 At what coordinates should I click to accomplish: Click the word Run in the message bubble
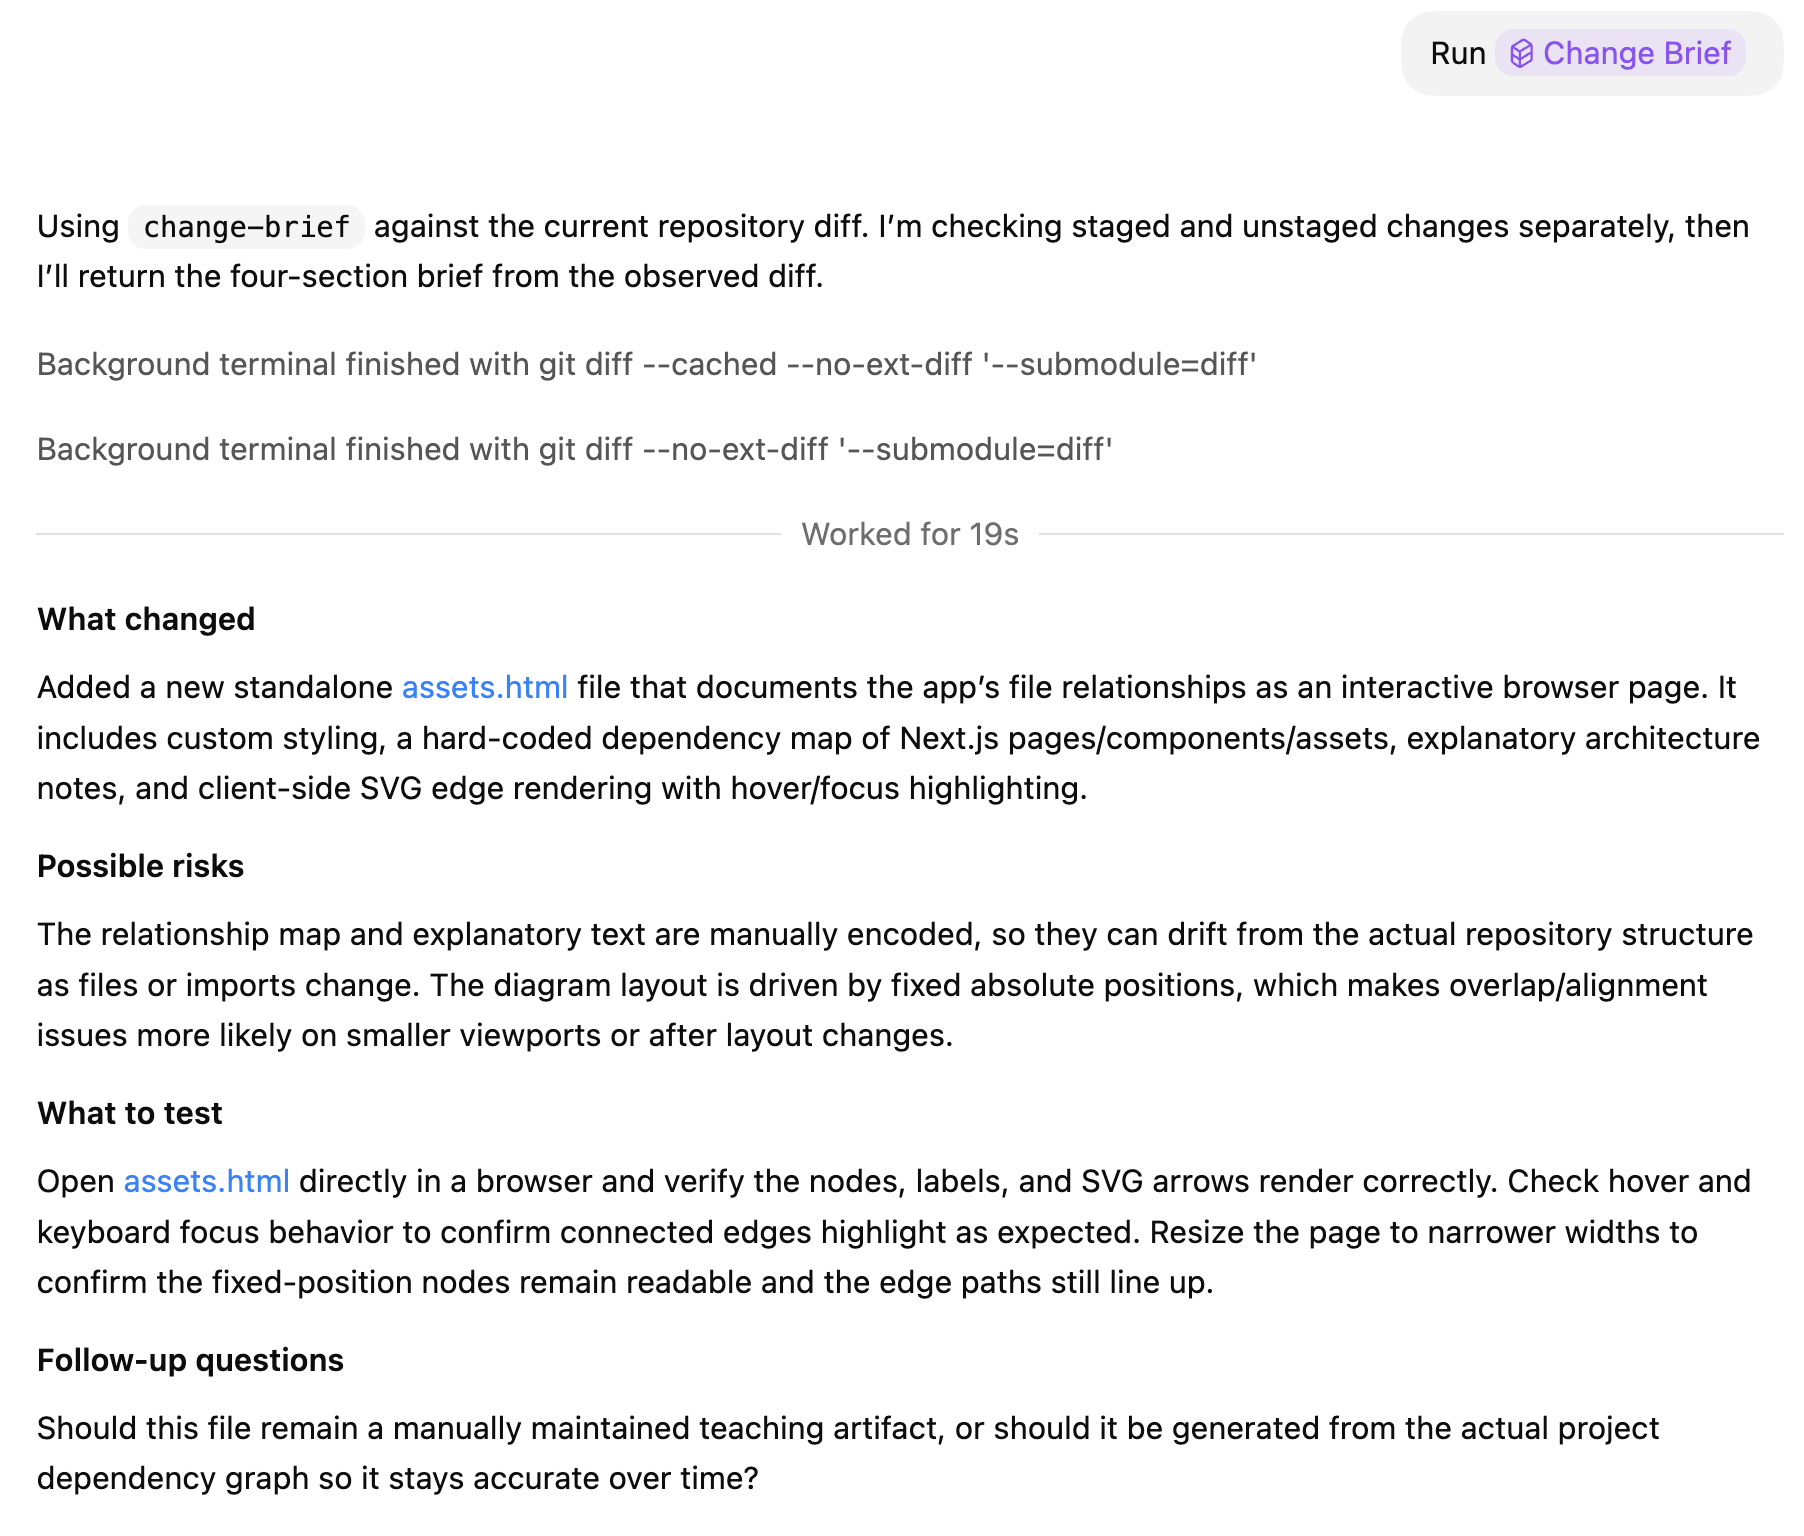click(x=1457, y=54)
